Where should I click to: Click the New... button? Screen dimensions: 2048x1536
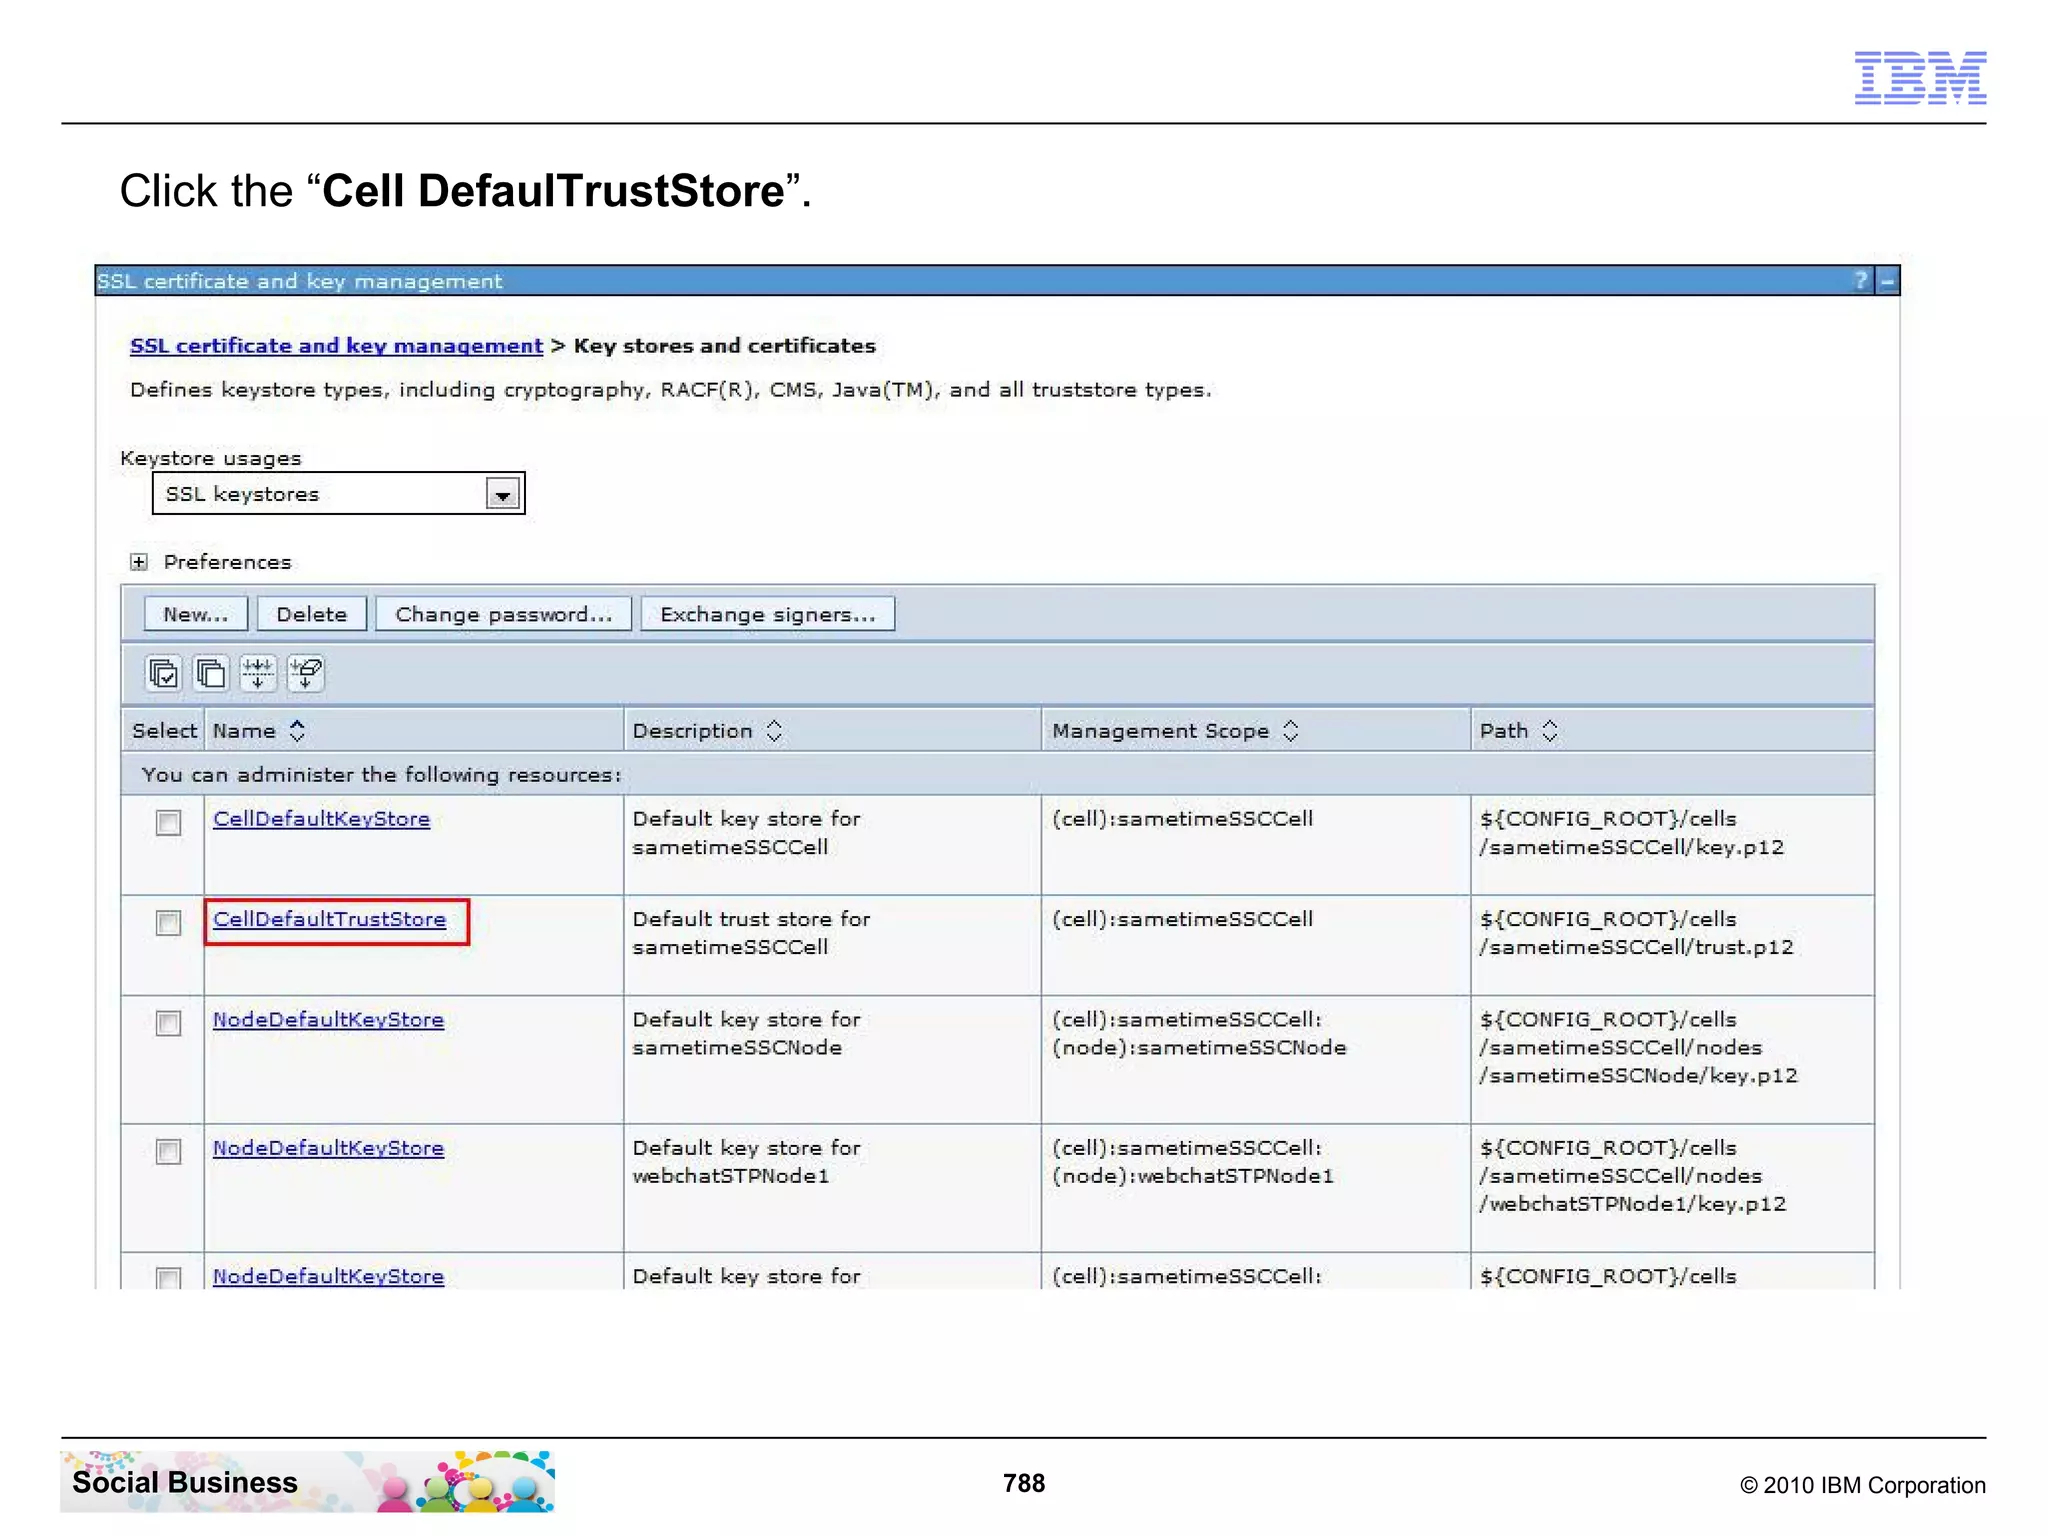tap(196, 614)
